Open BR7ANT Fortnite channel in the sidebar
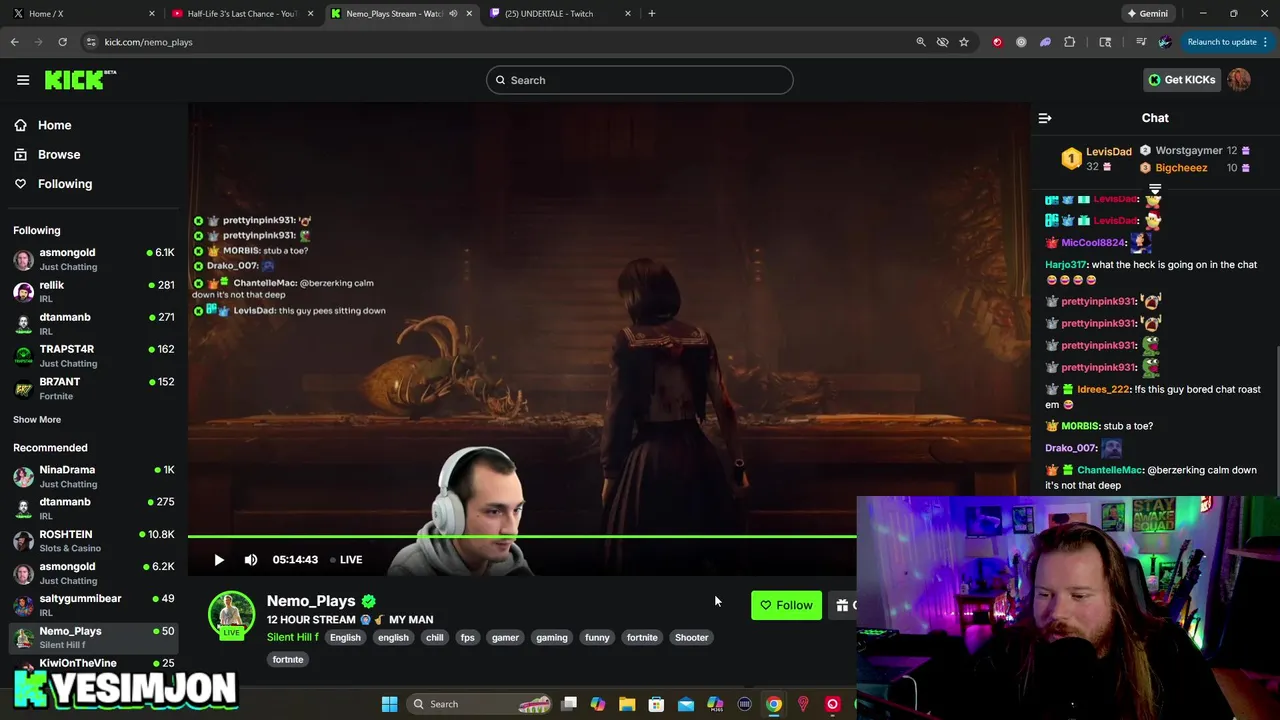Image resolution: width=1280 pixels, height=720 pixels. click(x=94, y=388)
